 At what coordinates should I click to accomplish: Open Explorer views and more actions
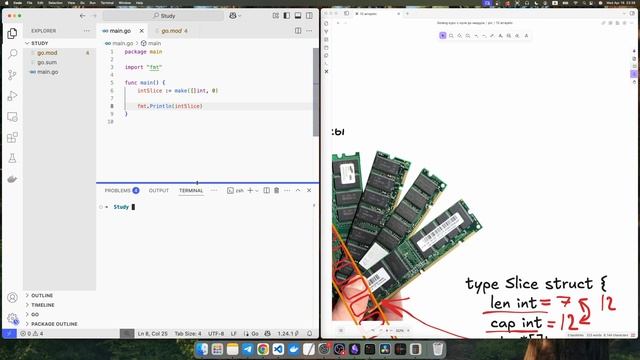(87, 31)
